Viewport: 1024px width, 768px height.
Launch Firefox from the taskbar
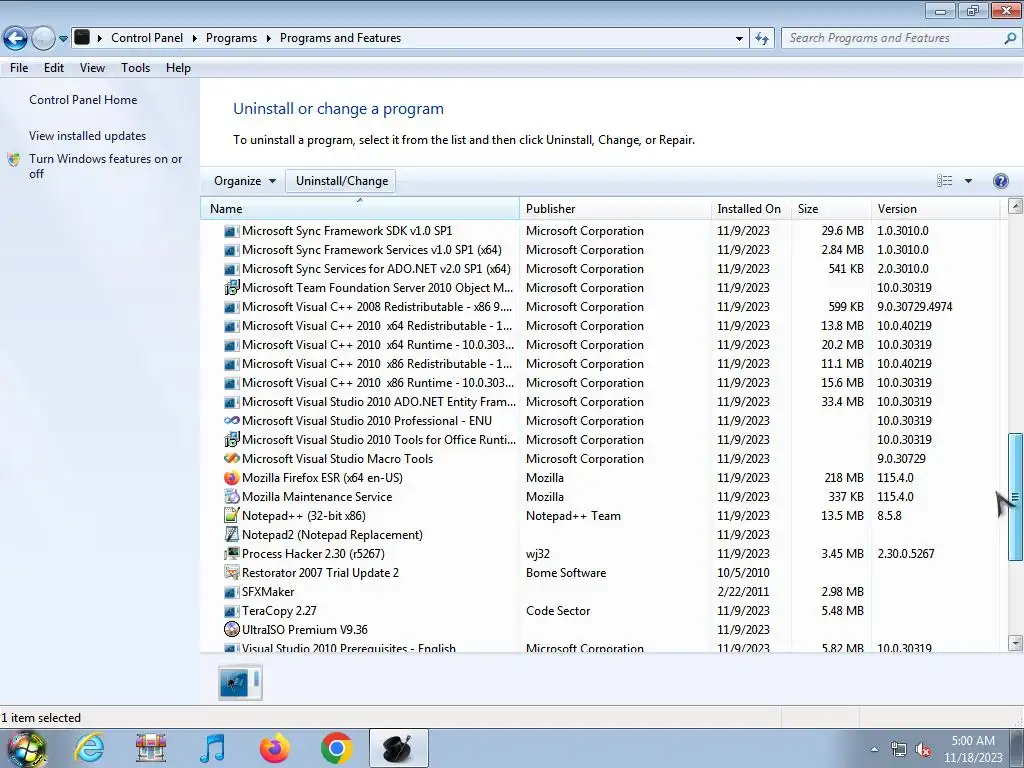coord(274,748)
